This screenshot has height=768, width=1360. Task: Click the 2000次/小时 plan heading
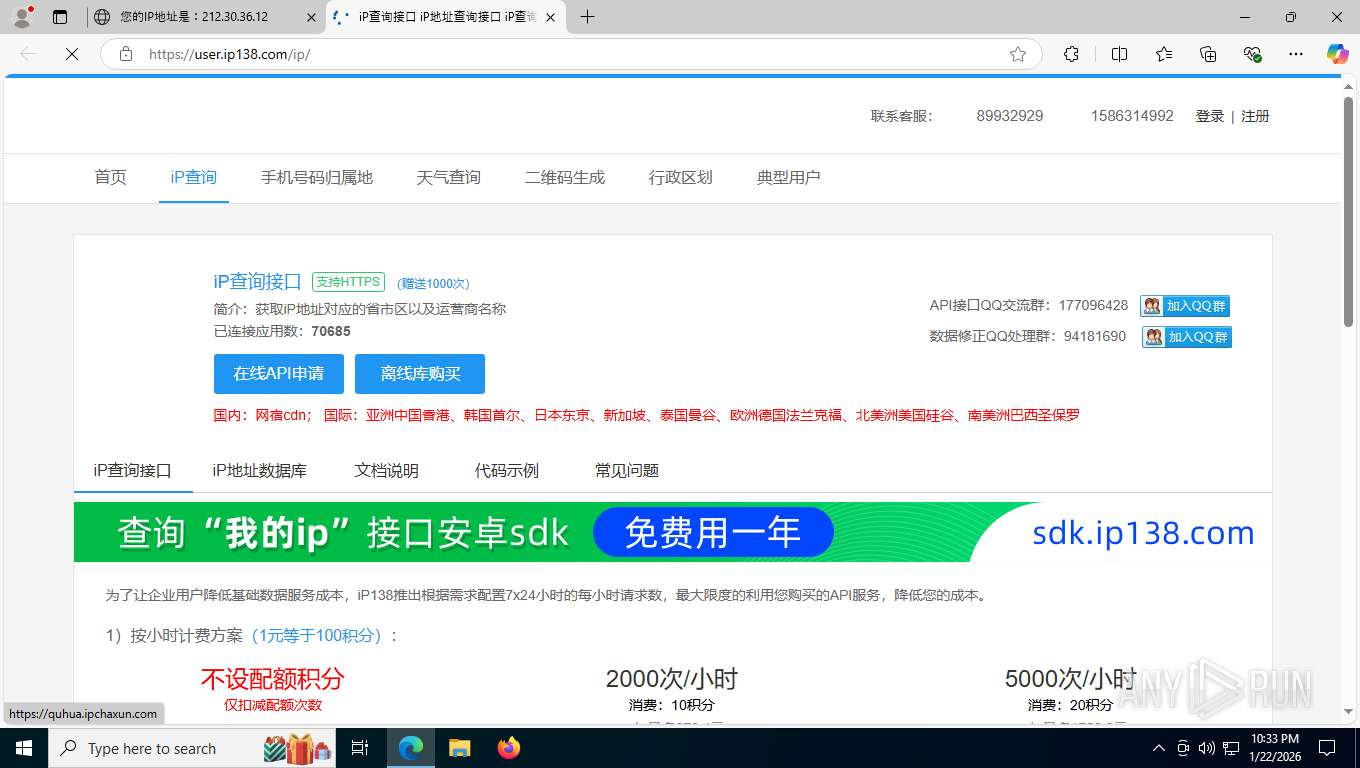point(672,679)
